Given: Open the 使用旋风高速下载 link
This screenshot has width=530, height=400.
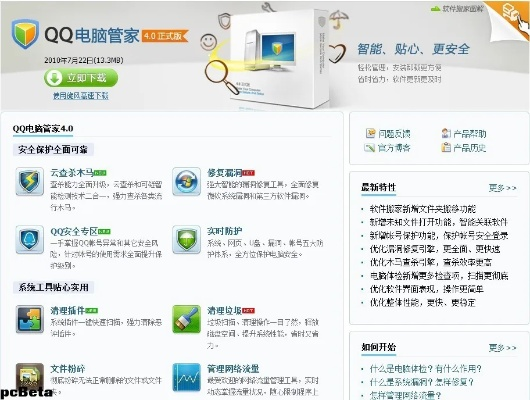Looking at the screenshot, I should [80, 96].
